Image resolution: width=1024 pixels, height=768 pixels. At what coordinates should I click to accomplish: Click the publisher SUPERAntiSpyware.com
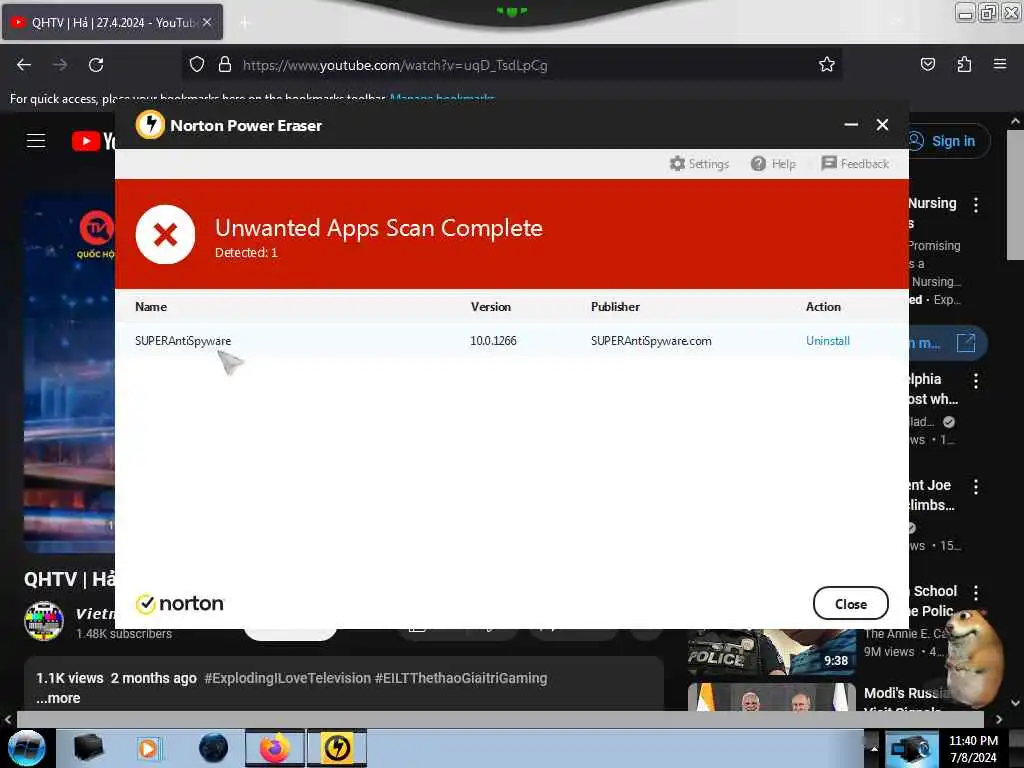tap(651, 341)
